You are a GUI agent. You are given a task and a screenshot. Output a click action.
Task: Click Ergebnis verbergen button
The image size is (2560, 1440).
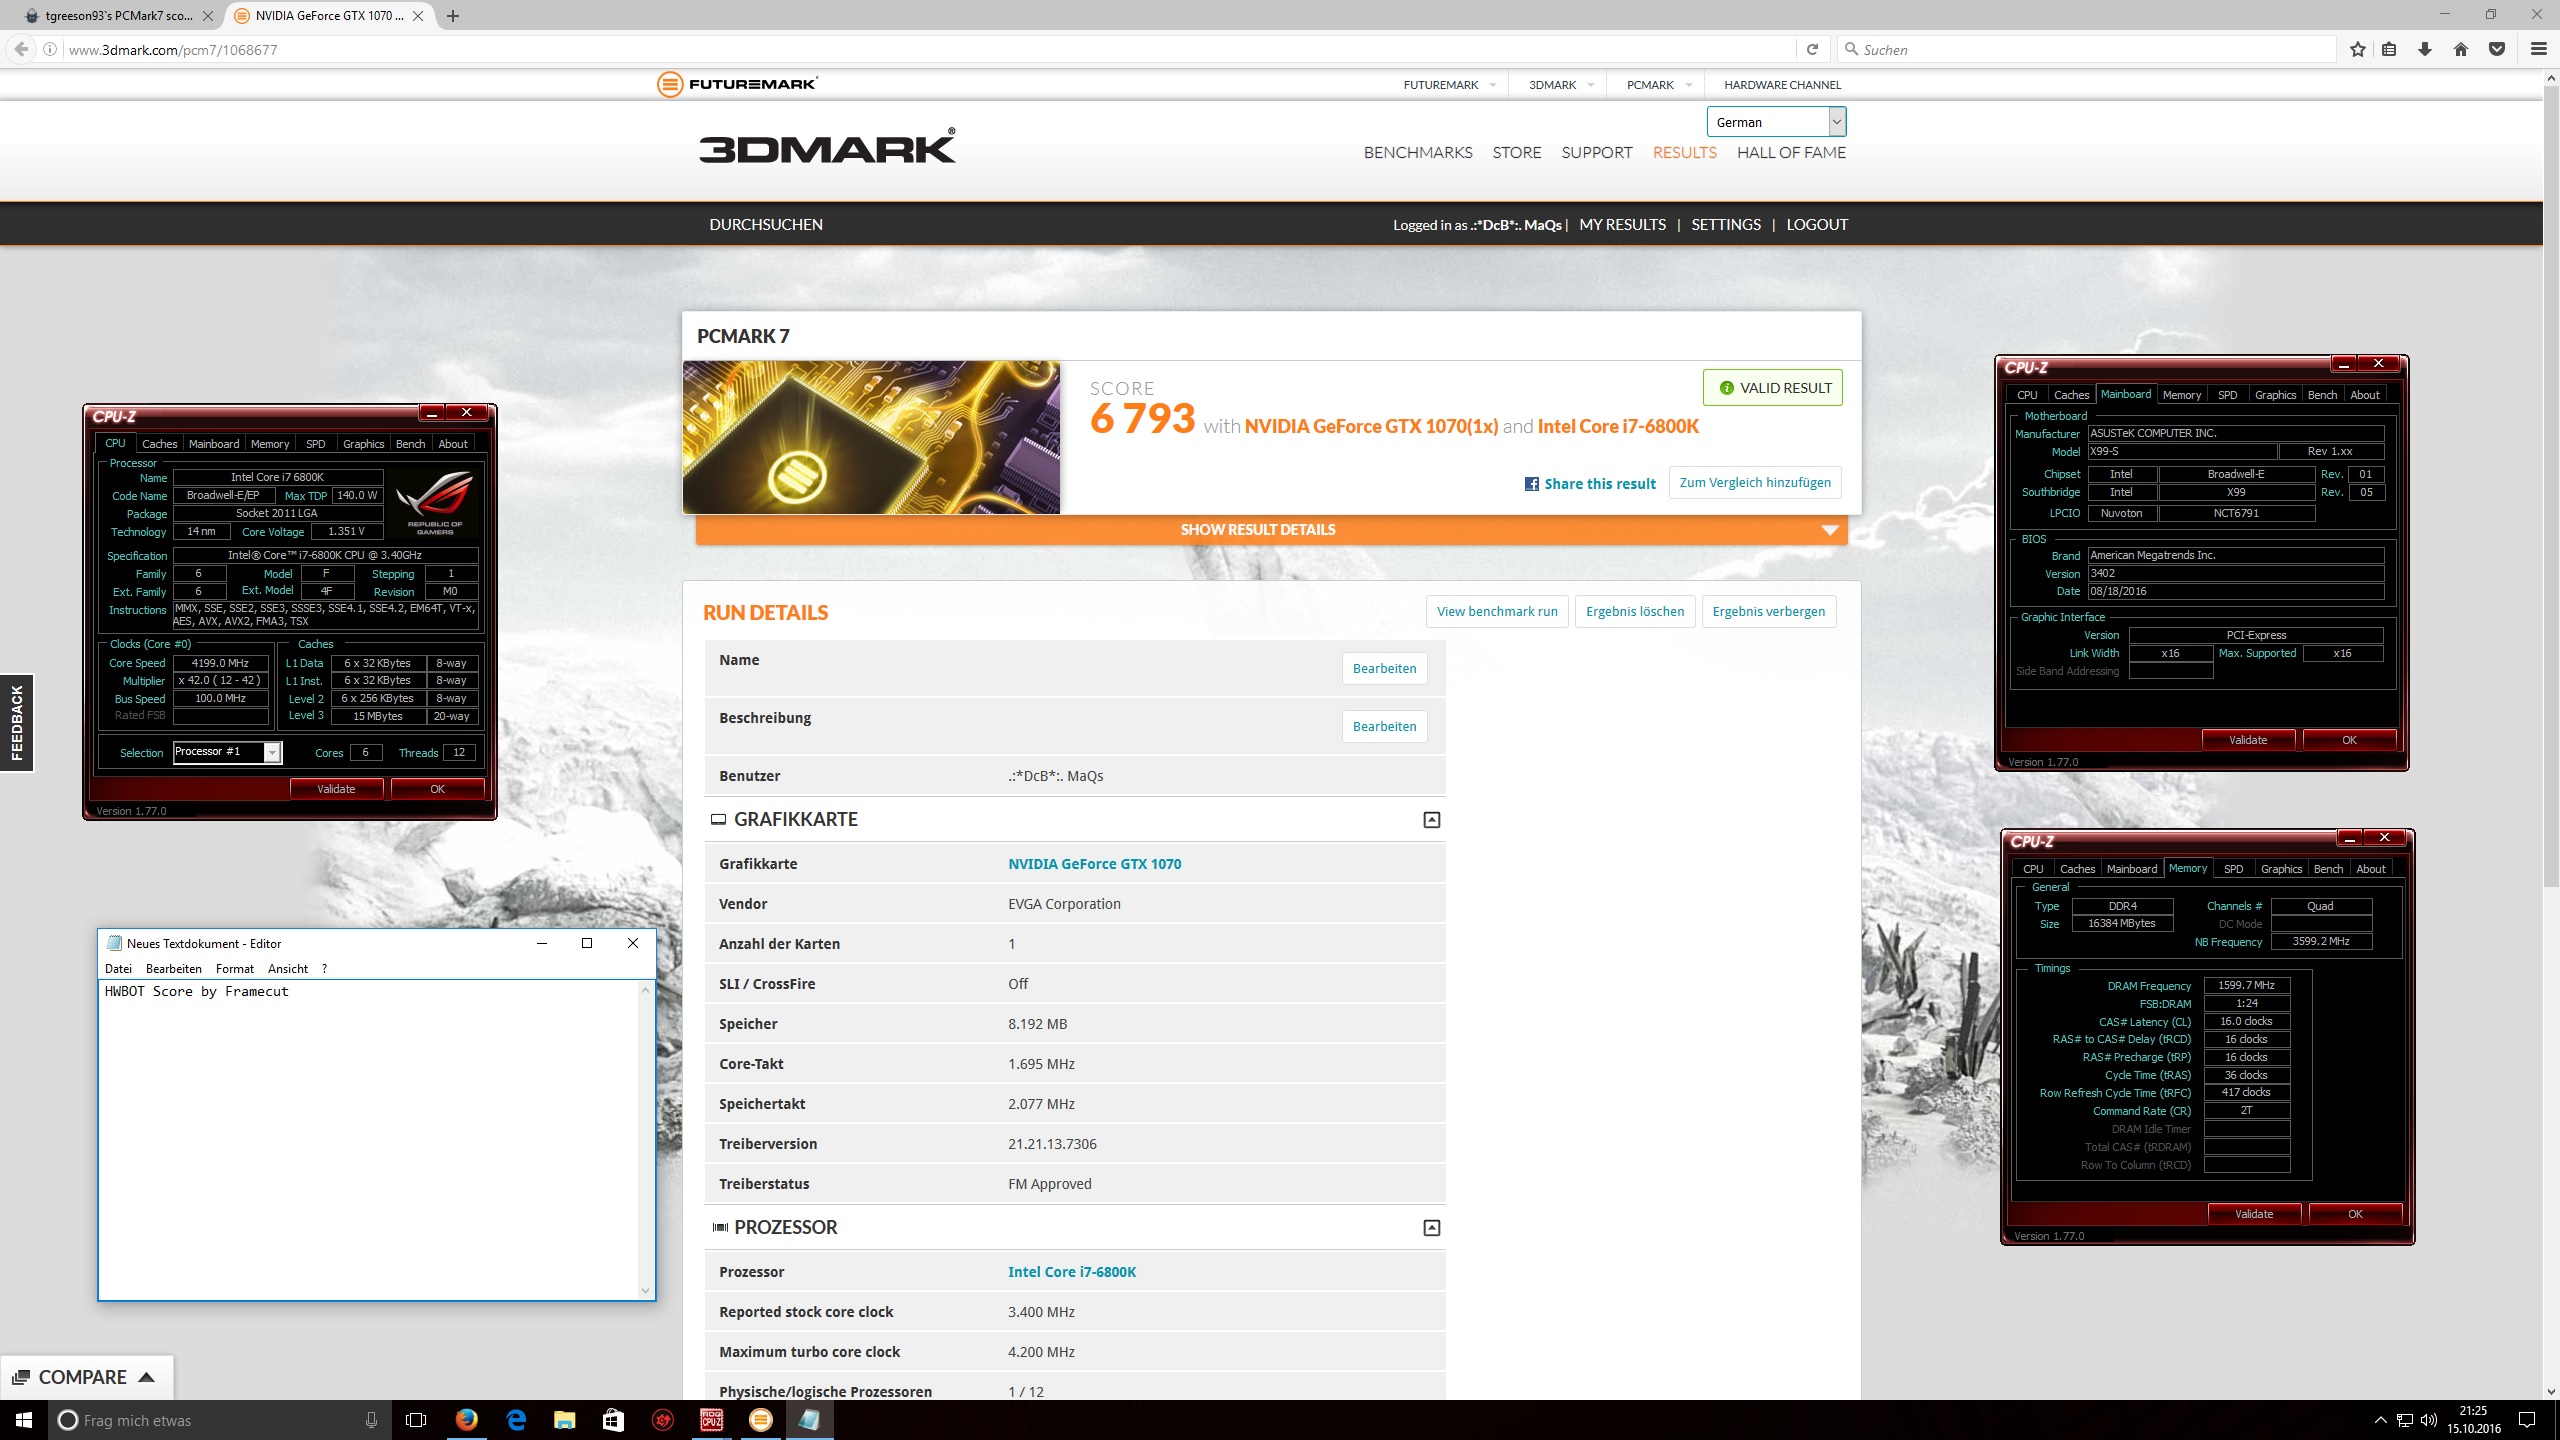[1768, 612]
